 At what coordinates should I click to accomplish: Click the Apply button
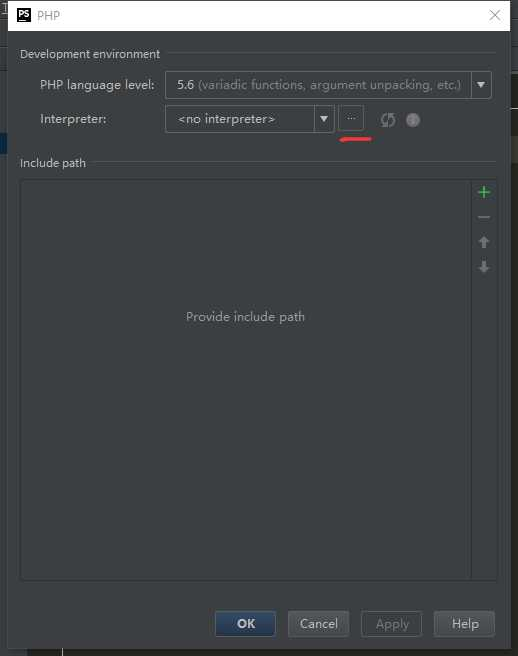pyautogui.click(x=392, y=624)
